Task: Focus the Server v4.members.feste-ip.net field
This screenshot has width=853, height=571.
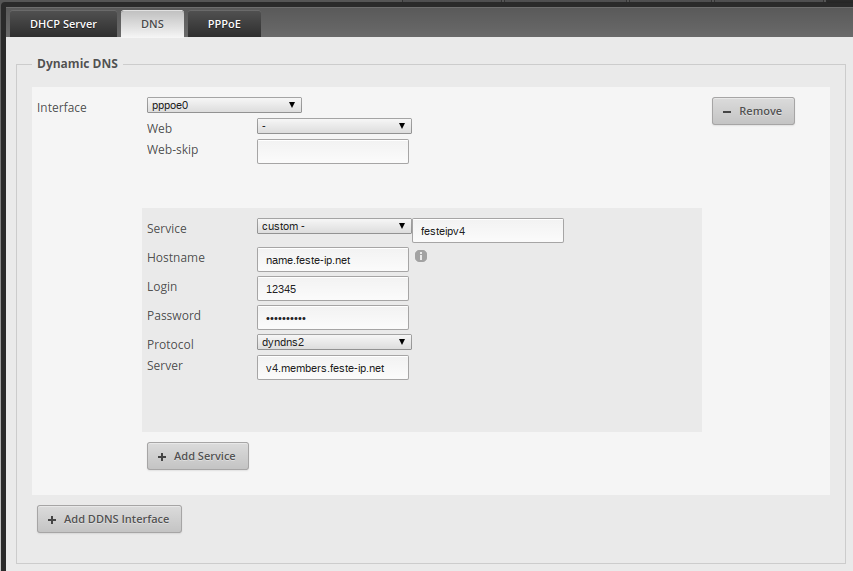Action: 333,368
